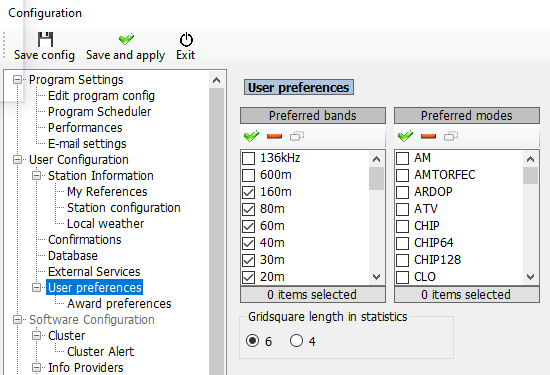Click the modes list scrollbar thumb
The image size is (550, 375).
(x=530, y=175)
